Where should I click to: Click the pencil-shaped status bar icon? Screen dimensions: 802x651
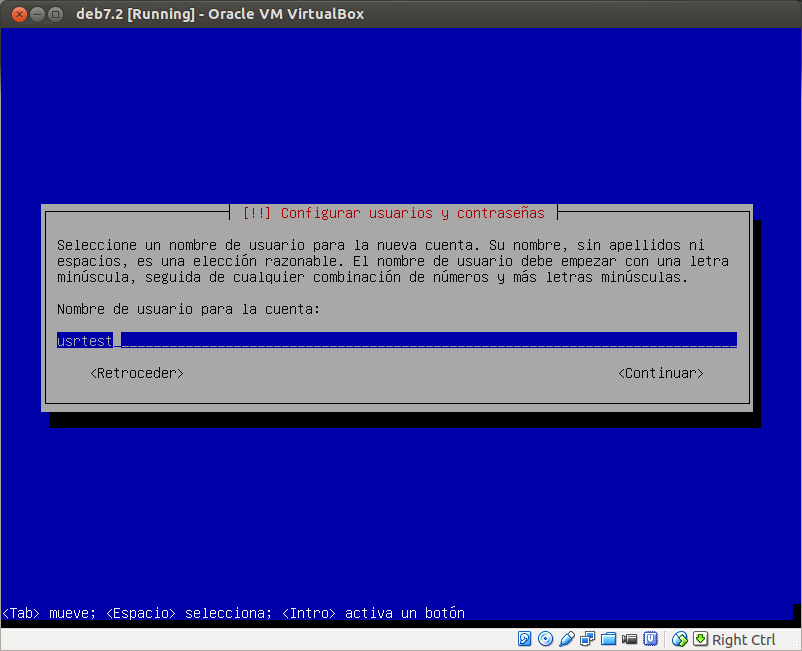point(568,638)
